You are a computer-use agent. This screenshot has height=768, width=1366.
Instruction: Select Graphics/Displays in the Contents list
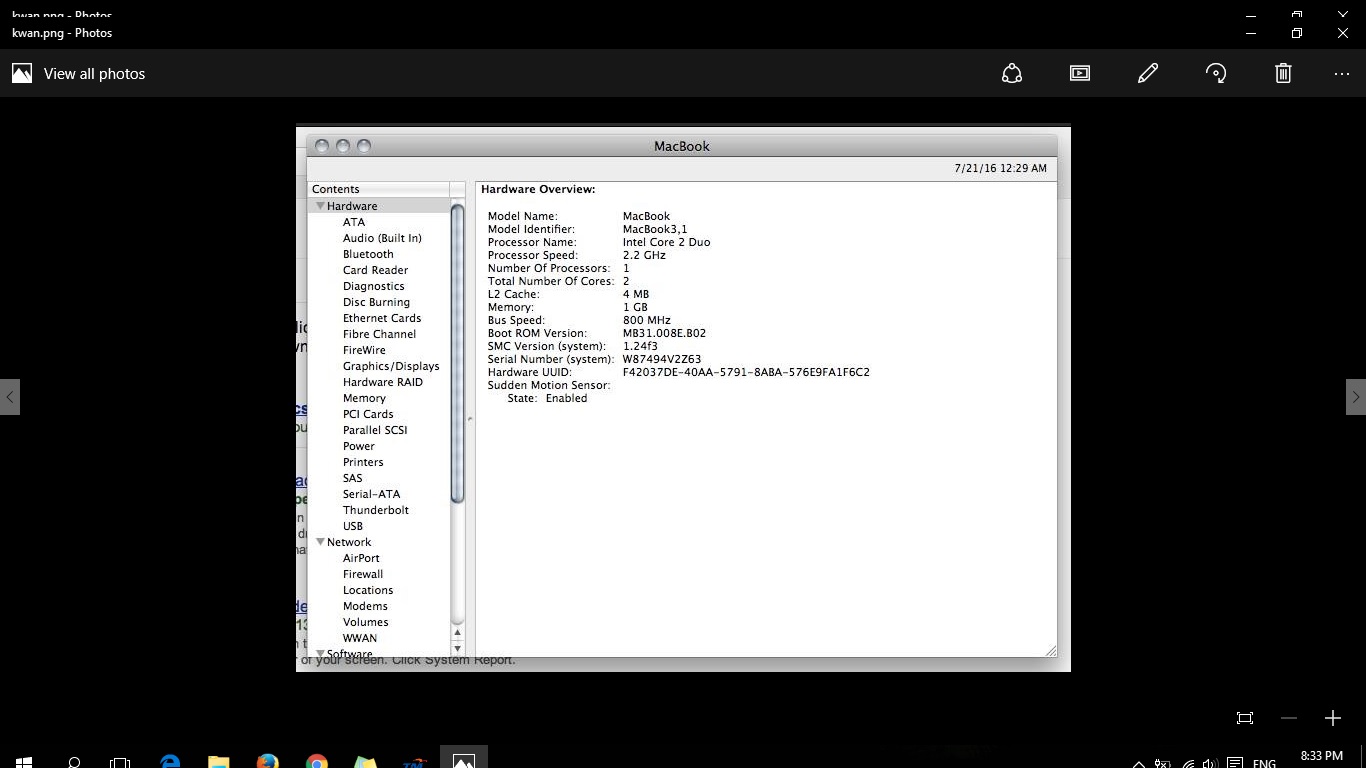[391, 366]
